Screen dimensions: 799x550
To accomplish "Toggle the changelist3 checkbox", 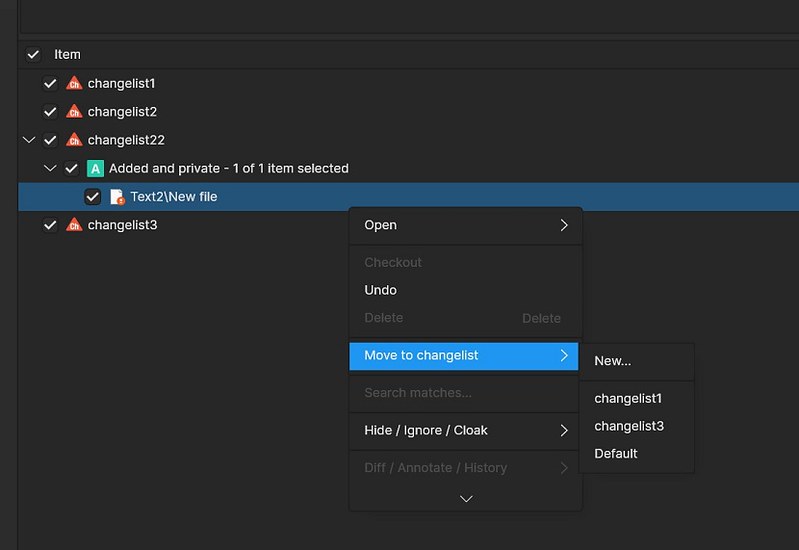I will pyautogui.click(x=50, y=225).
